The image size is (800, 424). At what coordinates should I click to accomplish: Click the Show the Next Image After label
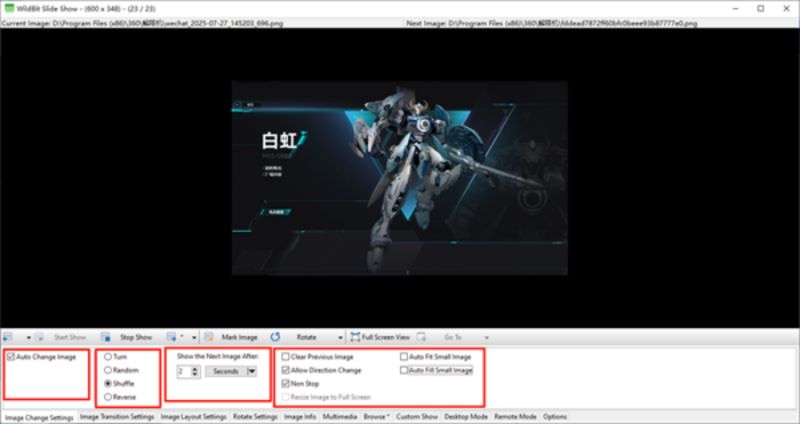tap(218, 356)
